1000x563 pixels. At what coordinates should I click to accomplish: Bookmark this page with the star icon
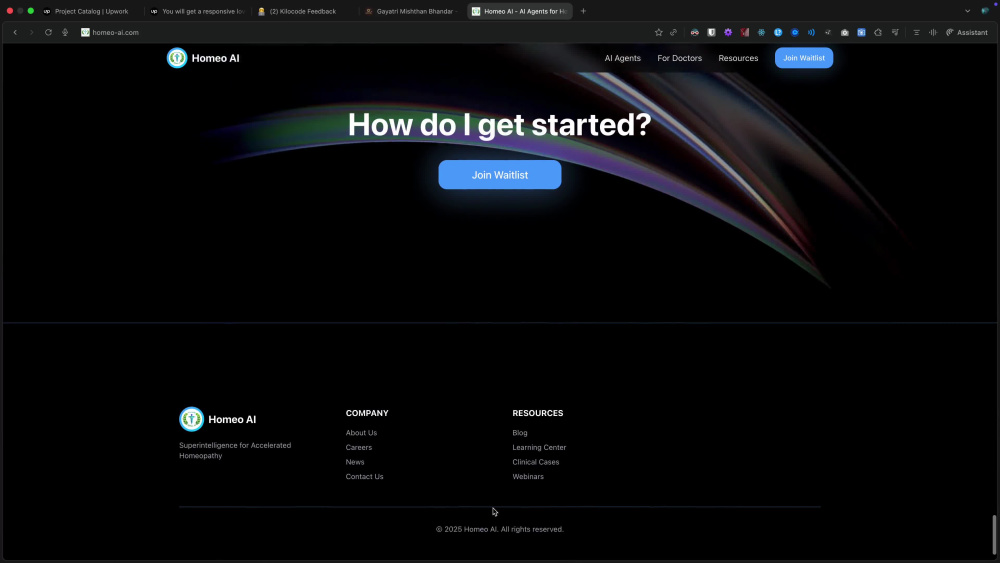tap(659, 32)
